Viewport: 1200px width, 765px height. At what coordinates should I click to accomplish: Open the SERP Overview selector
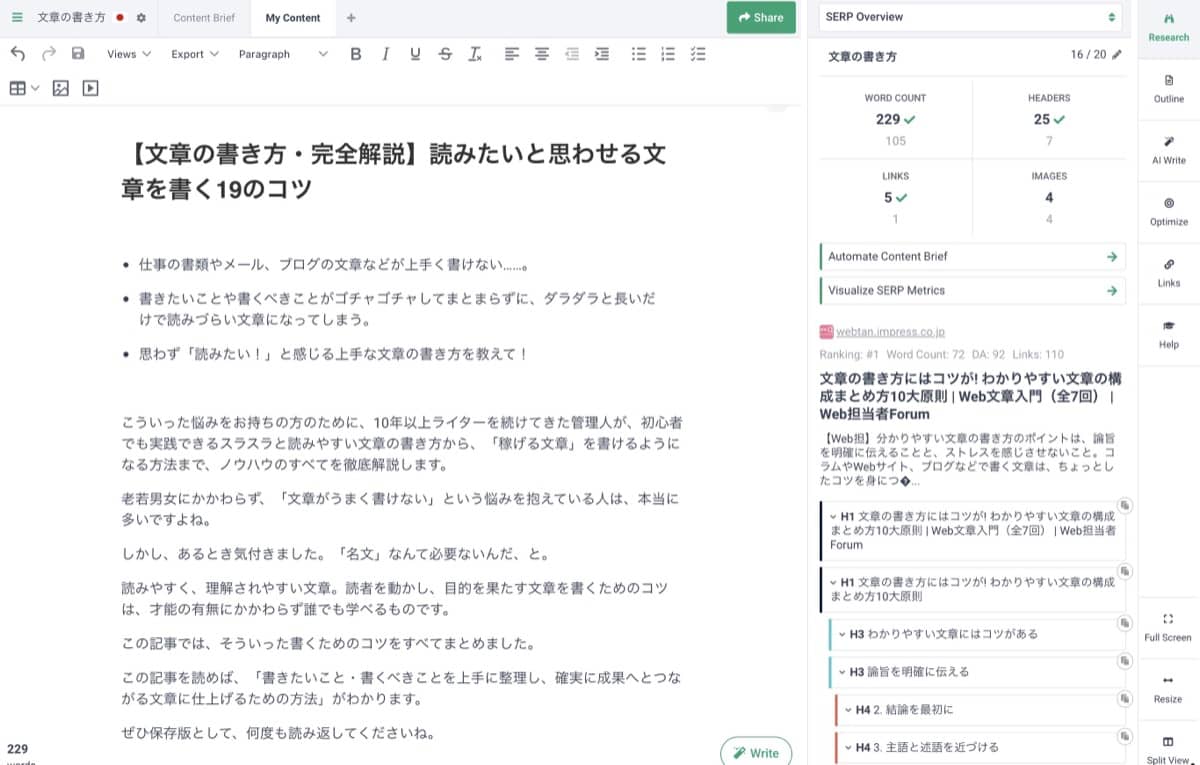tap(968, 17)
